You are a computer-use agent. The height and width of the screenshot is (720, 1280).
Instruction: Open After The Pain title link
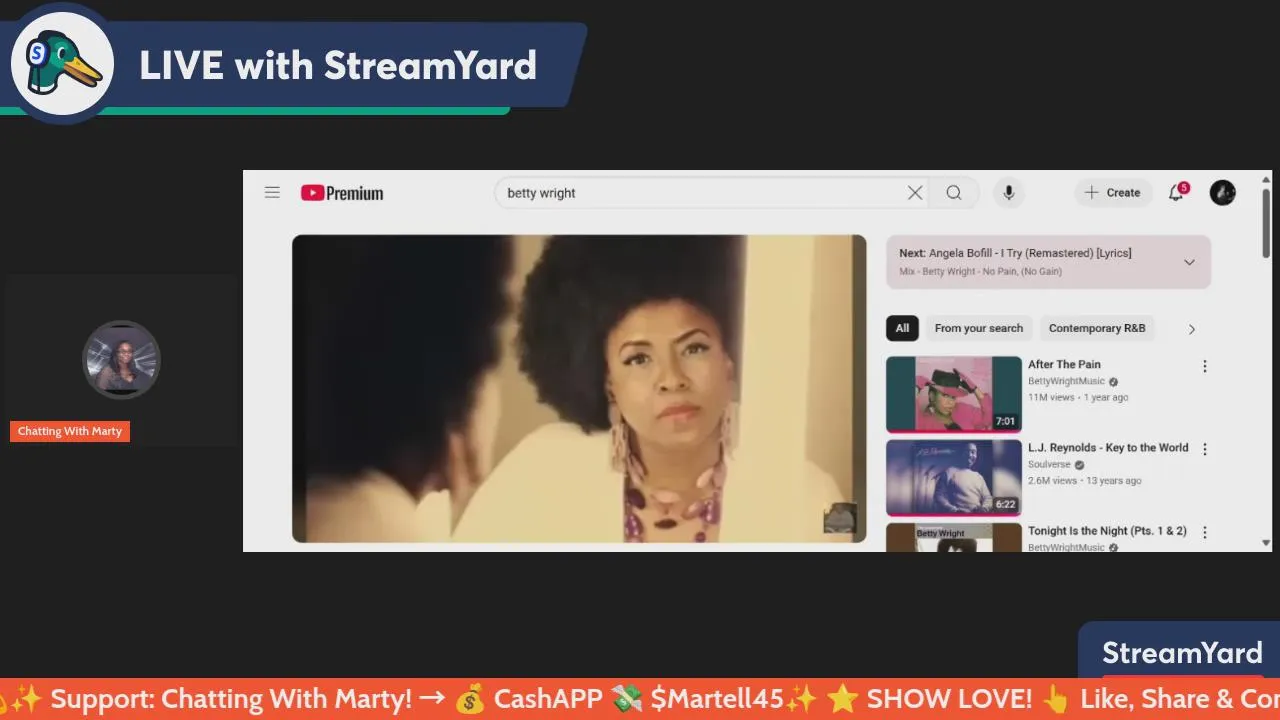[1064, 364]
